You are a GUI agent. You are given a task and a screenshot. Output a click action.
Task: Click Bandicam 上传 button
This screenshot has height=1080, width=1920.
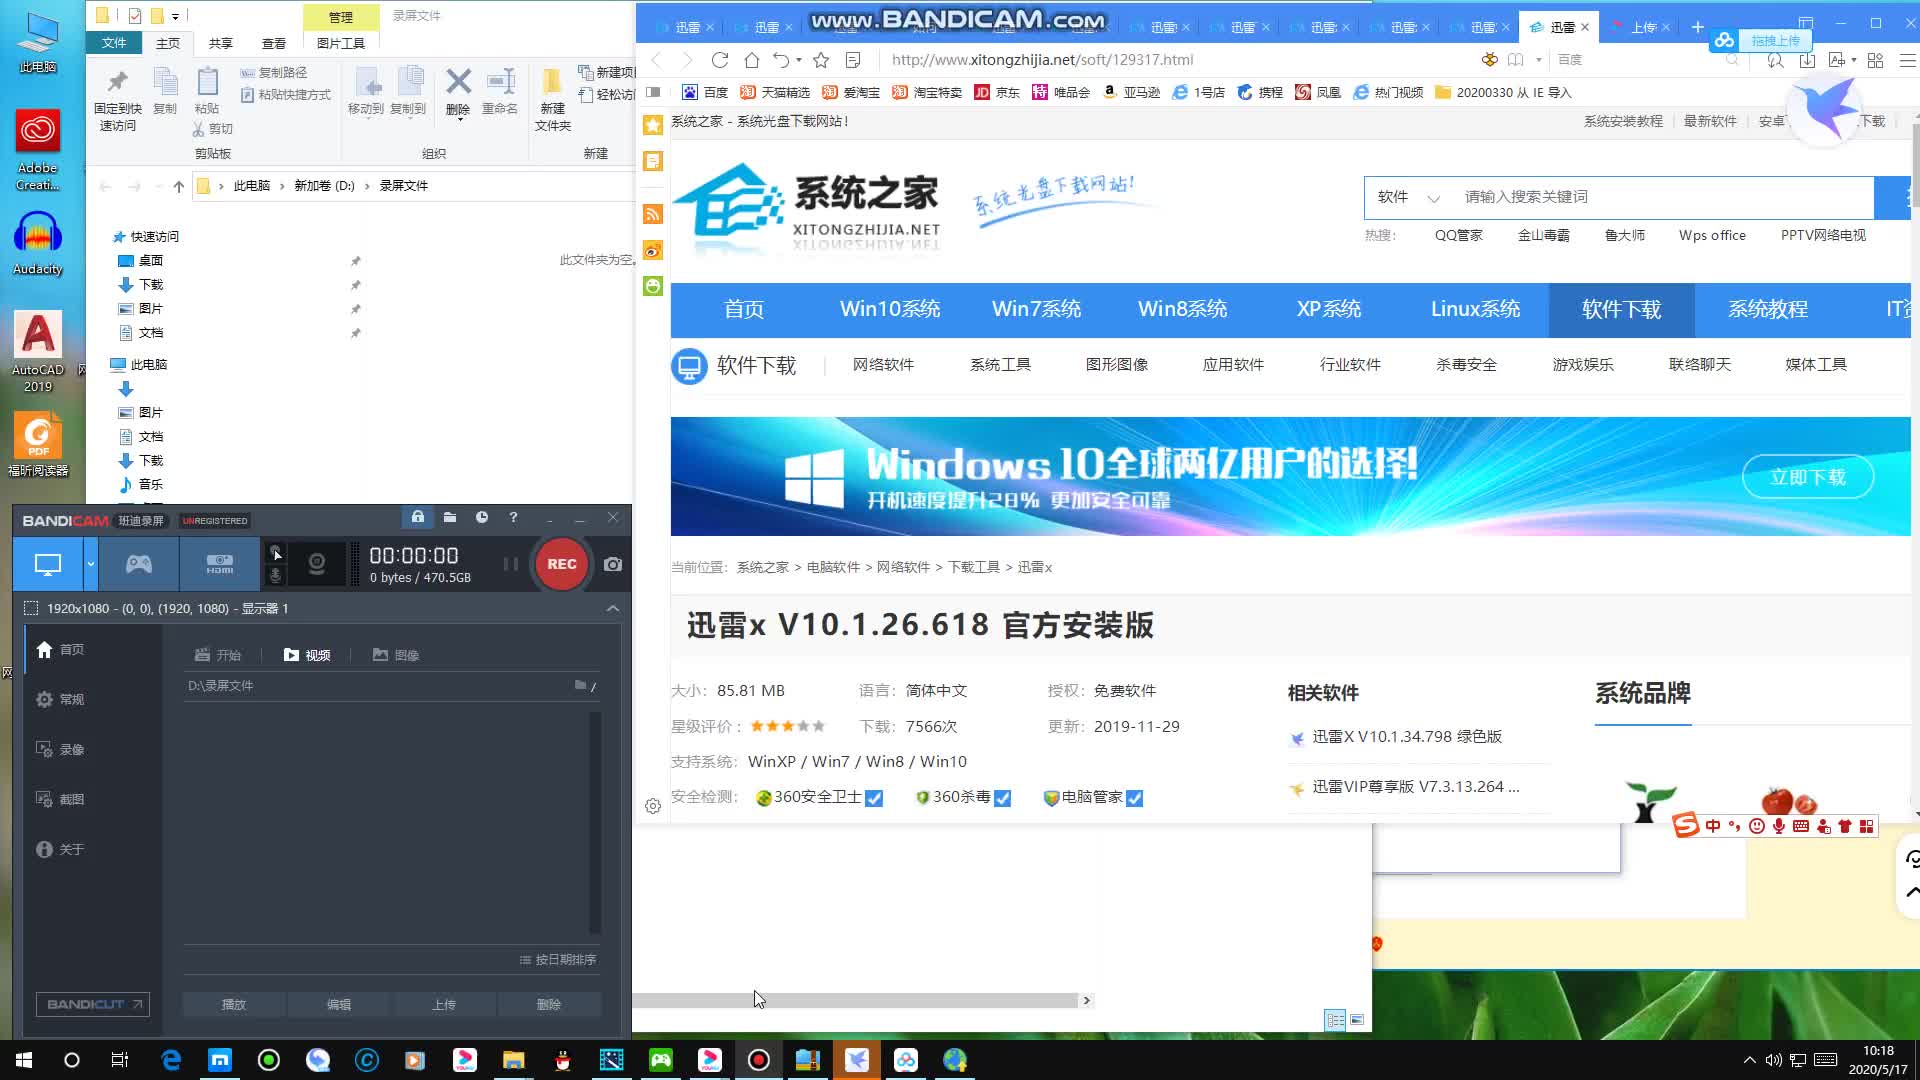pos(444,1004)
